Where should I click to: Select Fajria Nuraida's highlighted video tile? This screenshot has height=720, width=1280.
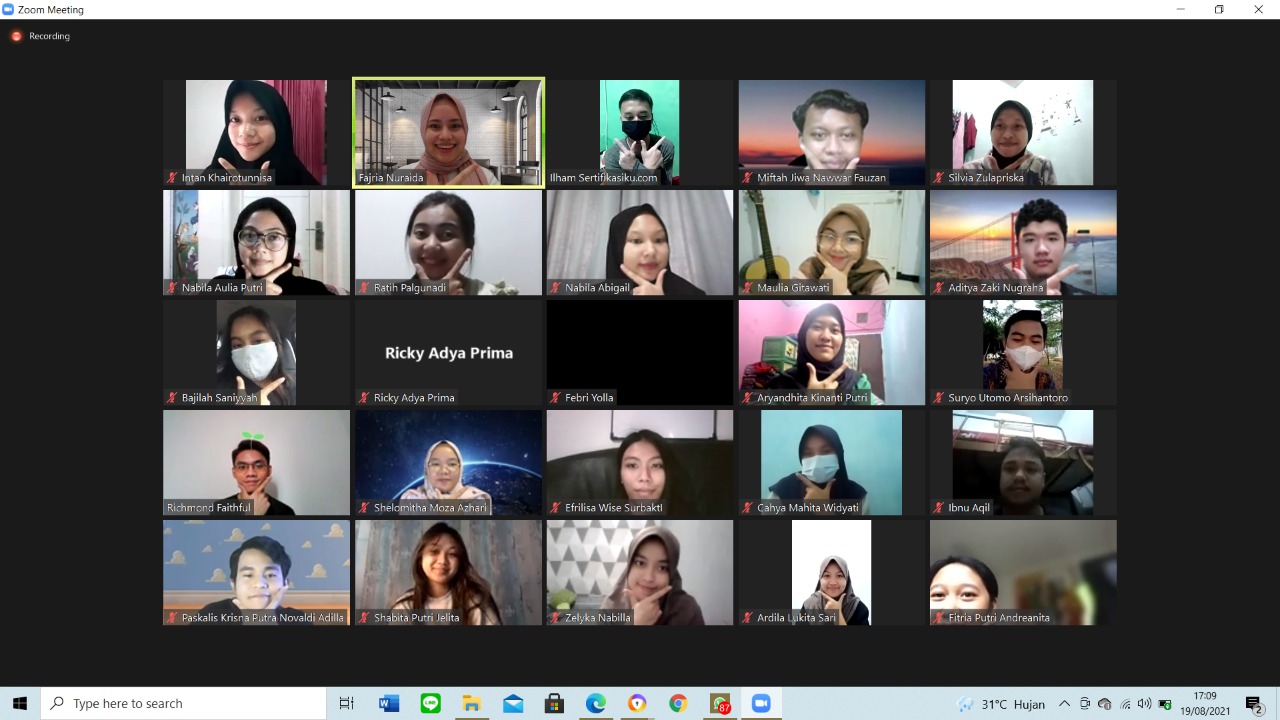(448, 132)
